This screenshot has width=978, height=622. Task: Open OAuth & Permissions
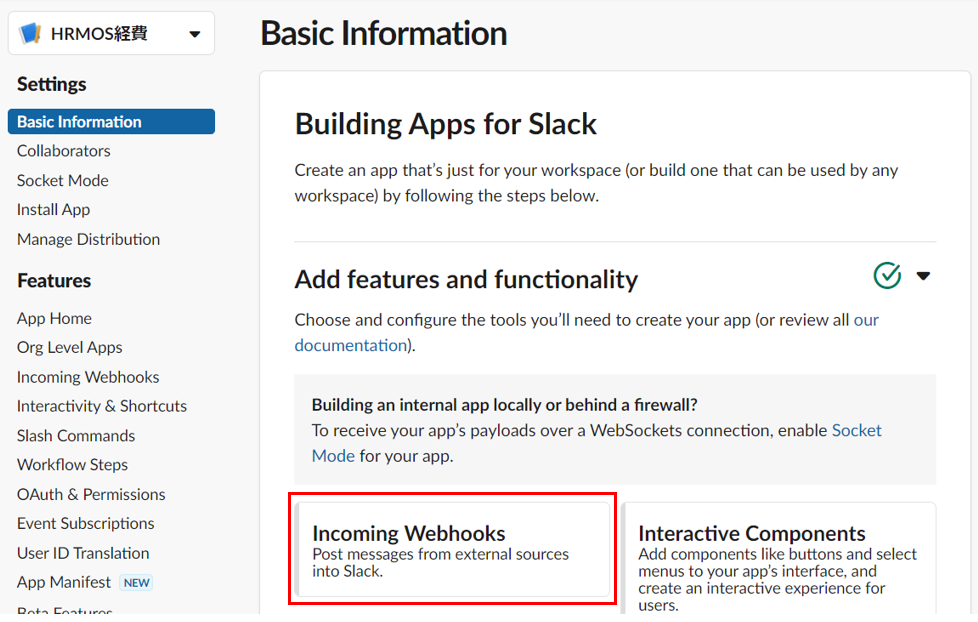click(x=91, y=494)
